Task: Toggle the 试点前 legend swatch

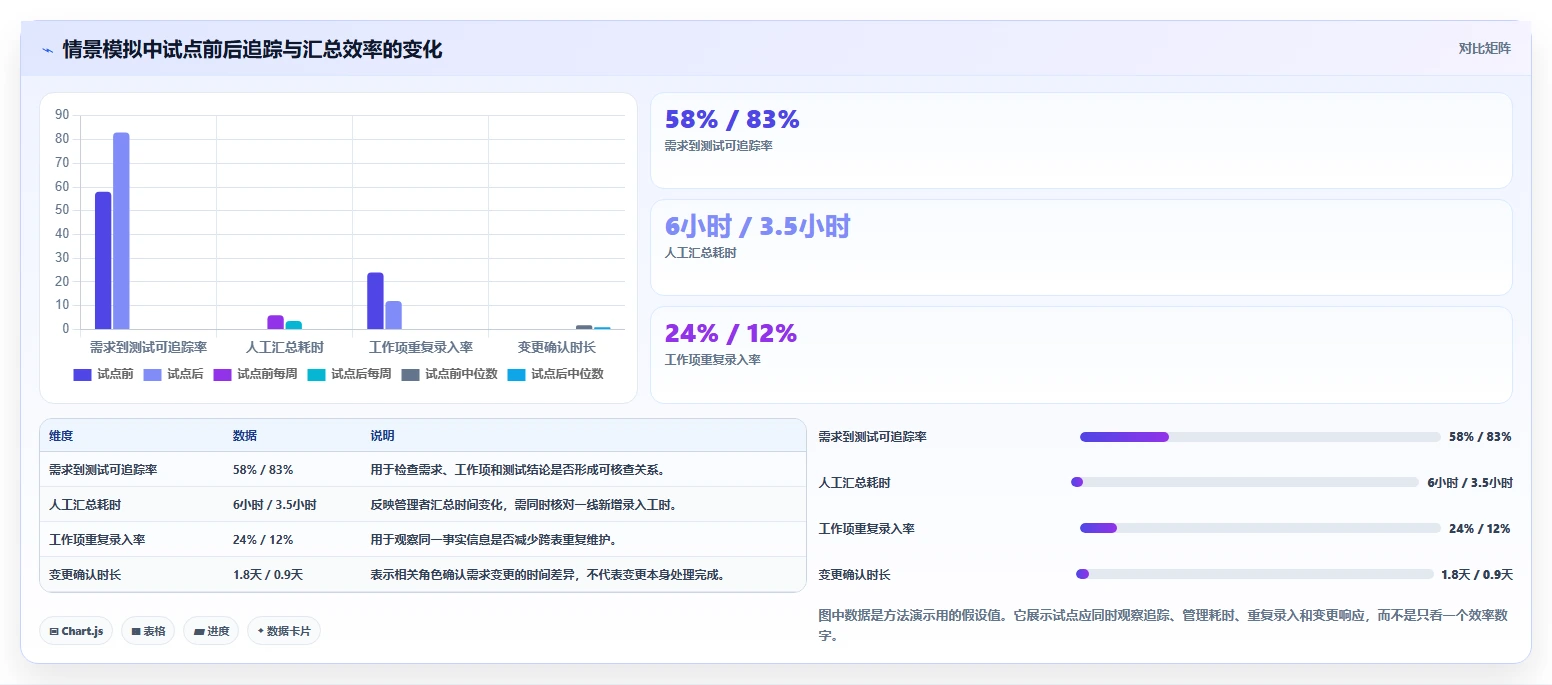Action: click(x=82, y=374)
